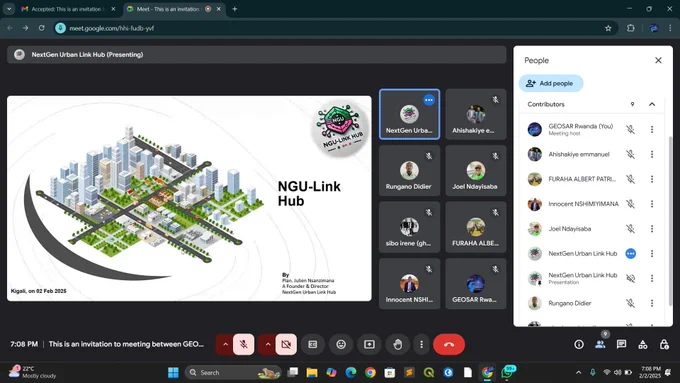Select the Rungano Didier video tile
The height and width of the screenshot is (383, 680).
pyautogui.click(x=409, y=170)
